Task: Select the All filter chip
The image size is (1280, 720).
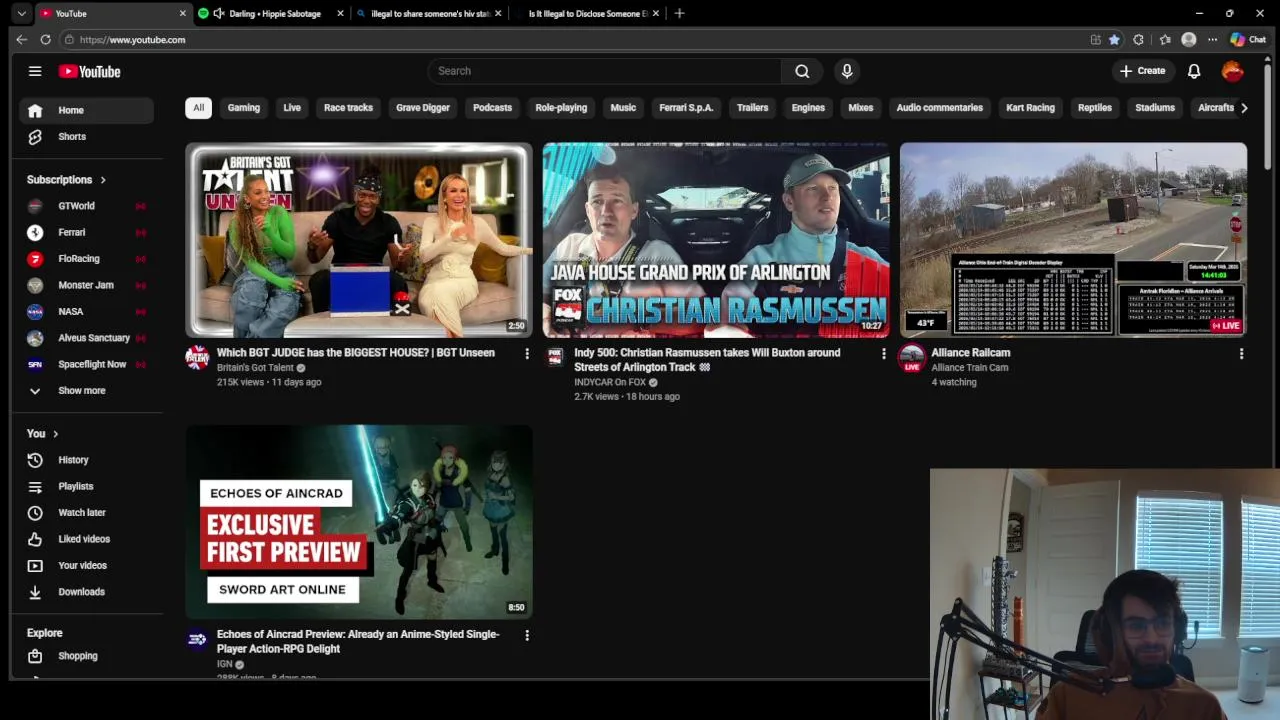Action: pyautogui.click(x=198, y=108)
